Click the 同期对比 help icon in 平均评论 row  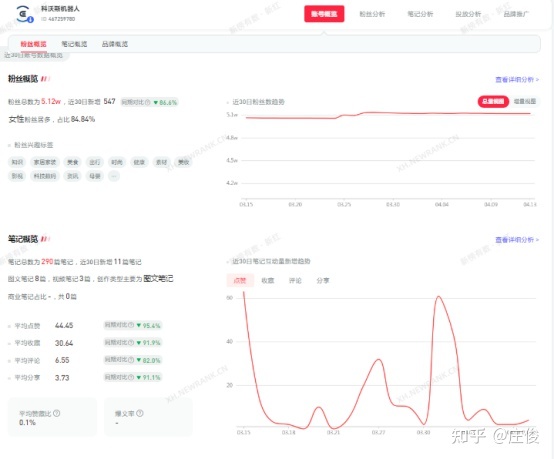pyautogui.click(x=131, y=360)
